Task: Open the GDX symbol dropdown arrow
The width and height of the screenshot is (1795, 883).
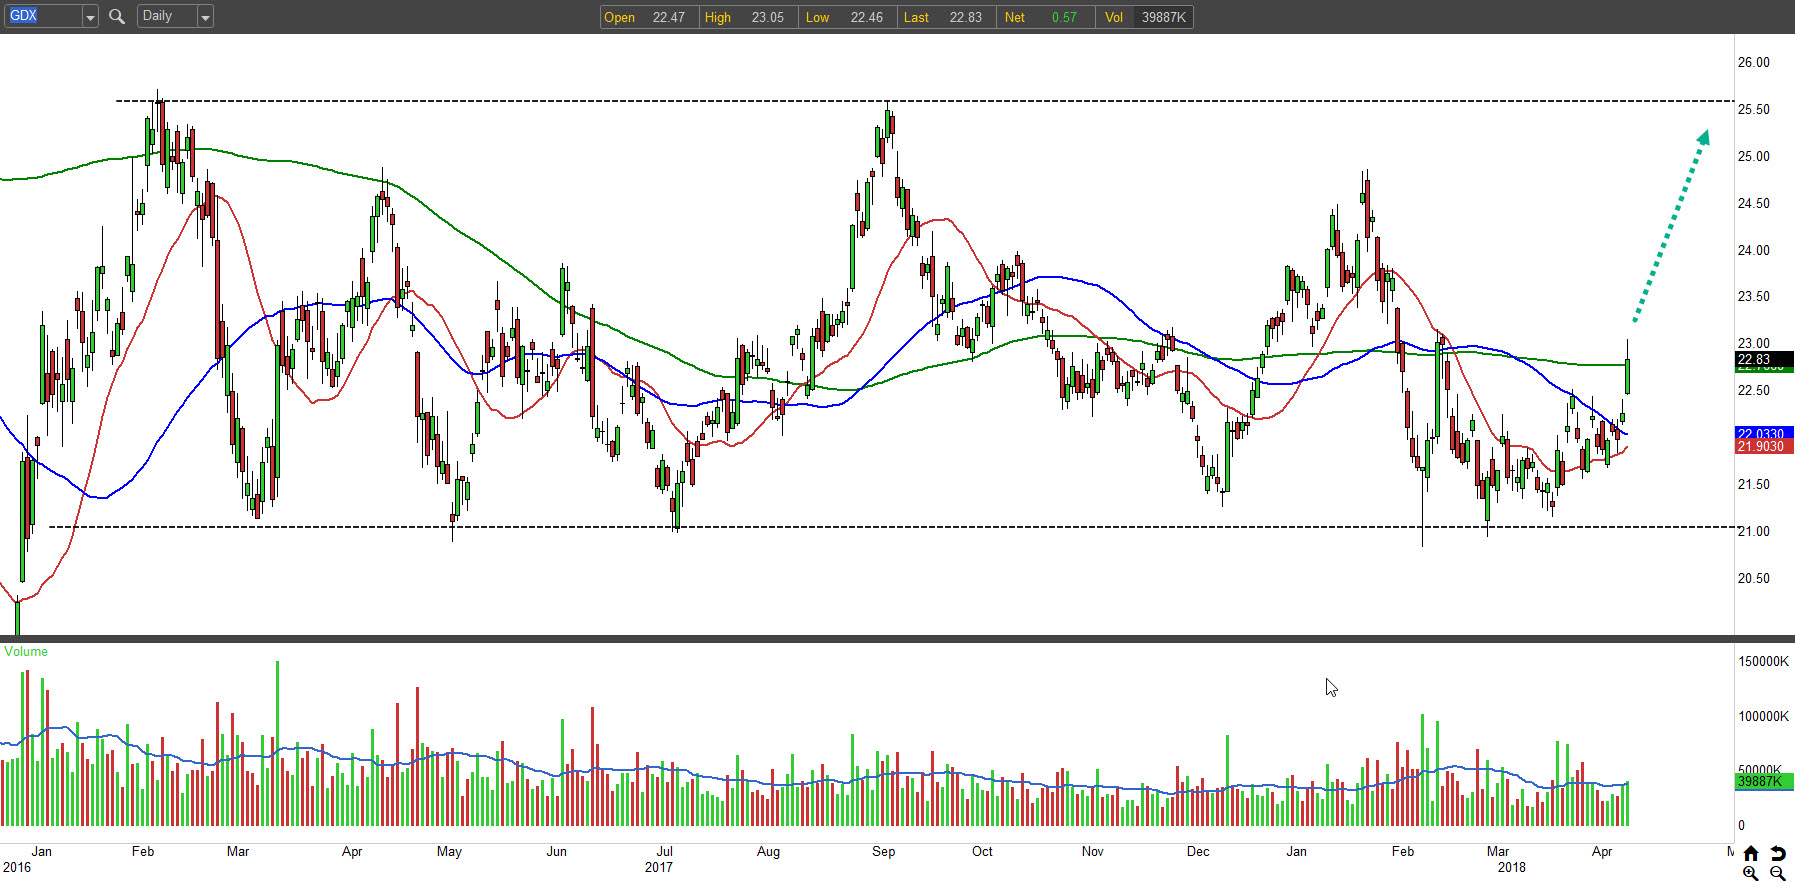Action: click(x=90, y=17)
